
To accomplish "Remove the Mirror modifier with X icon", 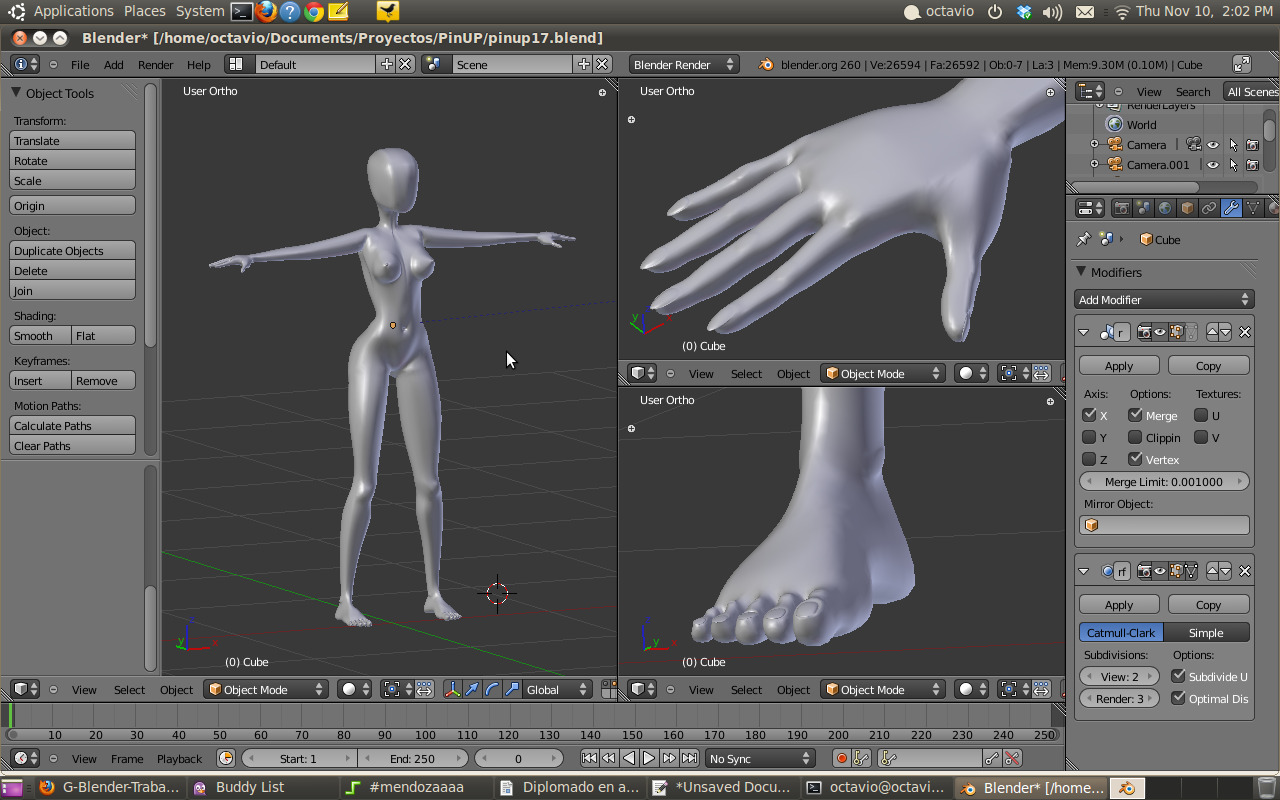I will pos(1245,332).
